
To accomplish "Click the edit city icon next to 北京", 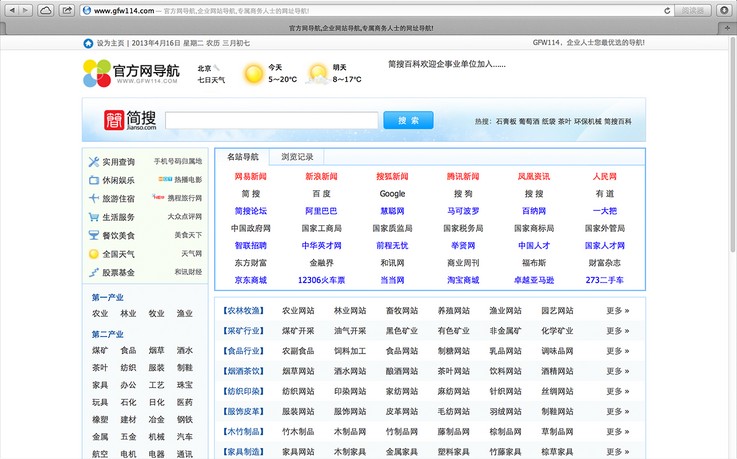I will click(x=216, y=68).
